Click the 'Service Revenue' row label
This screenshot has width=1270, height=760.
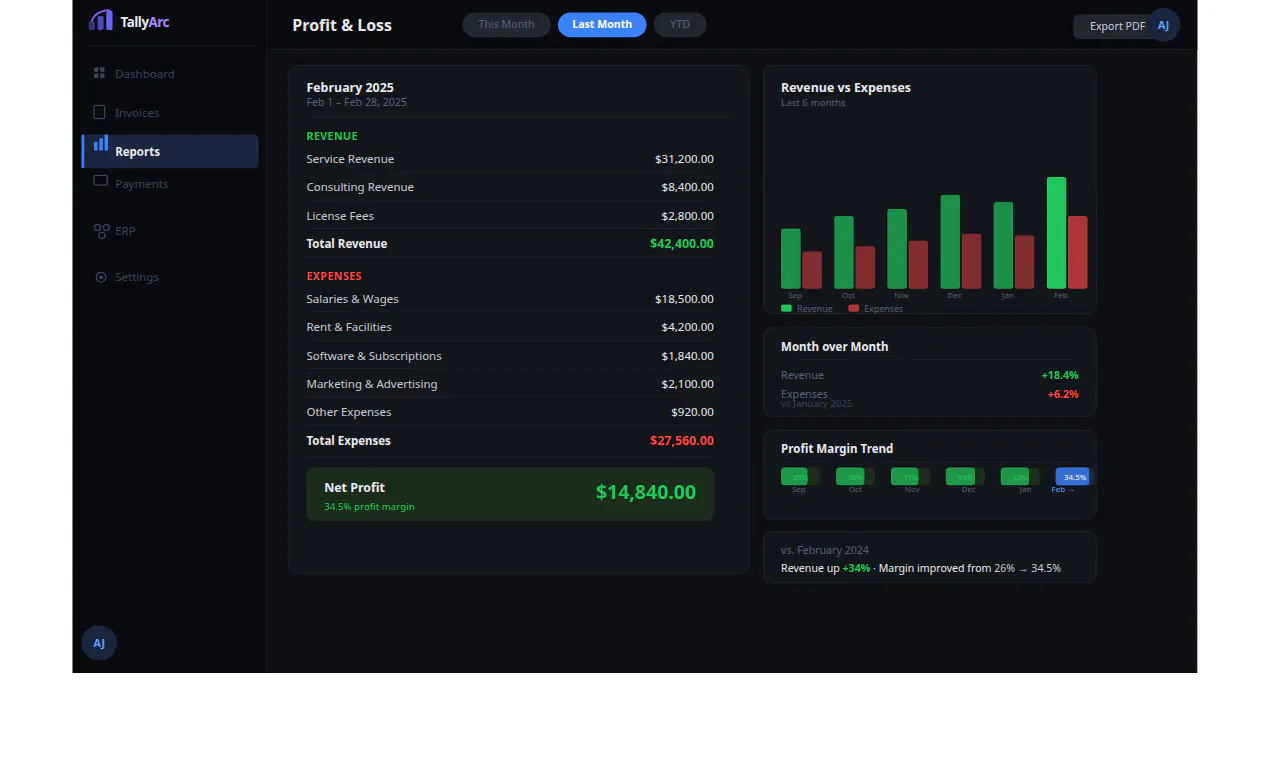[350, 159]
